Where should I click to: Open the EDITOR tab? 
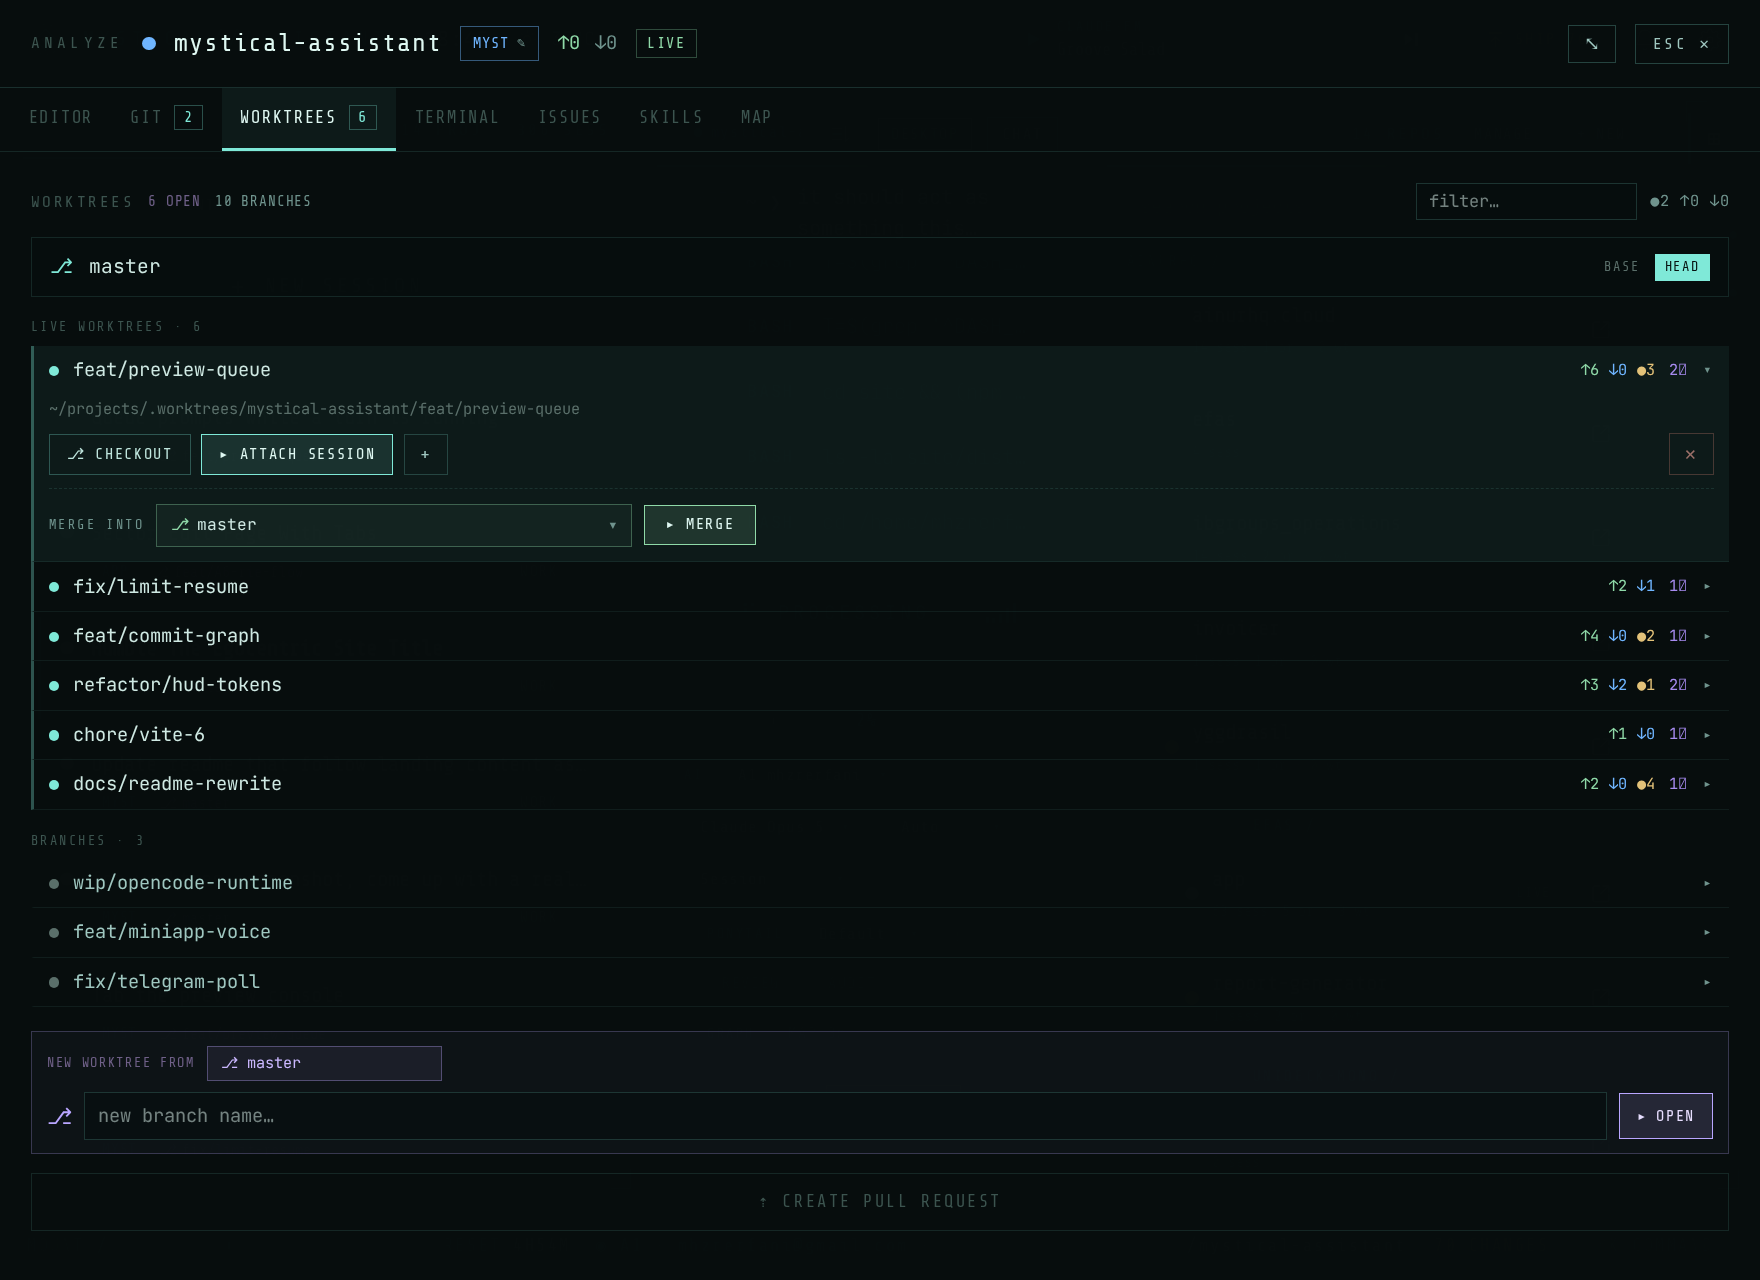[61, 118]
